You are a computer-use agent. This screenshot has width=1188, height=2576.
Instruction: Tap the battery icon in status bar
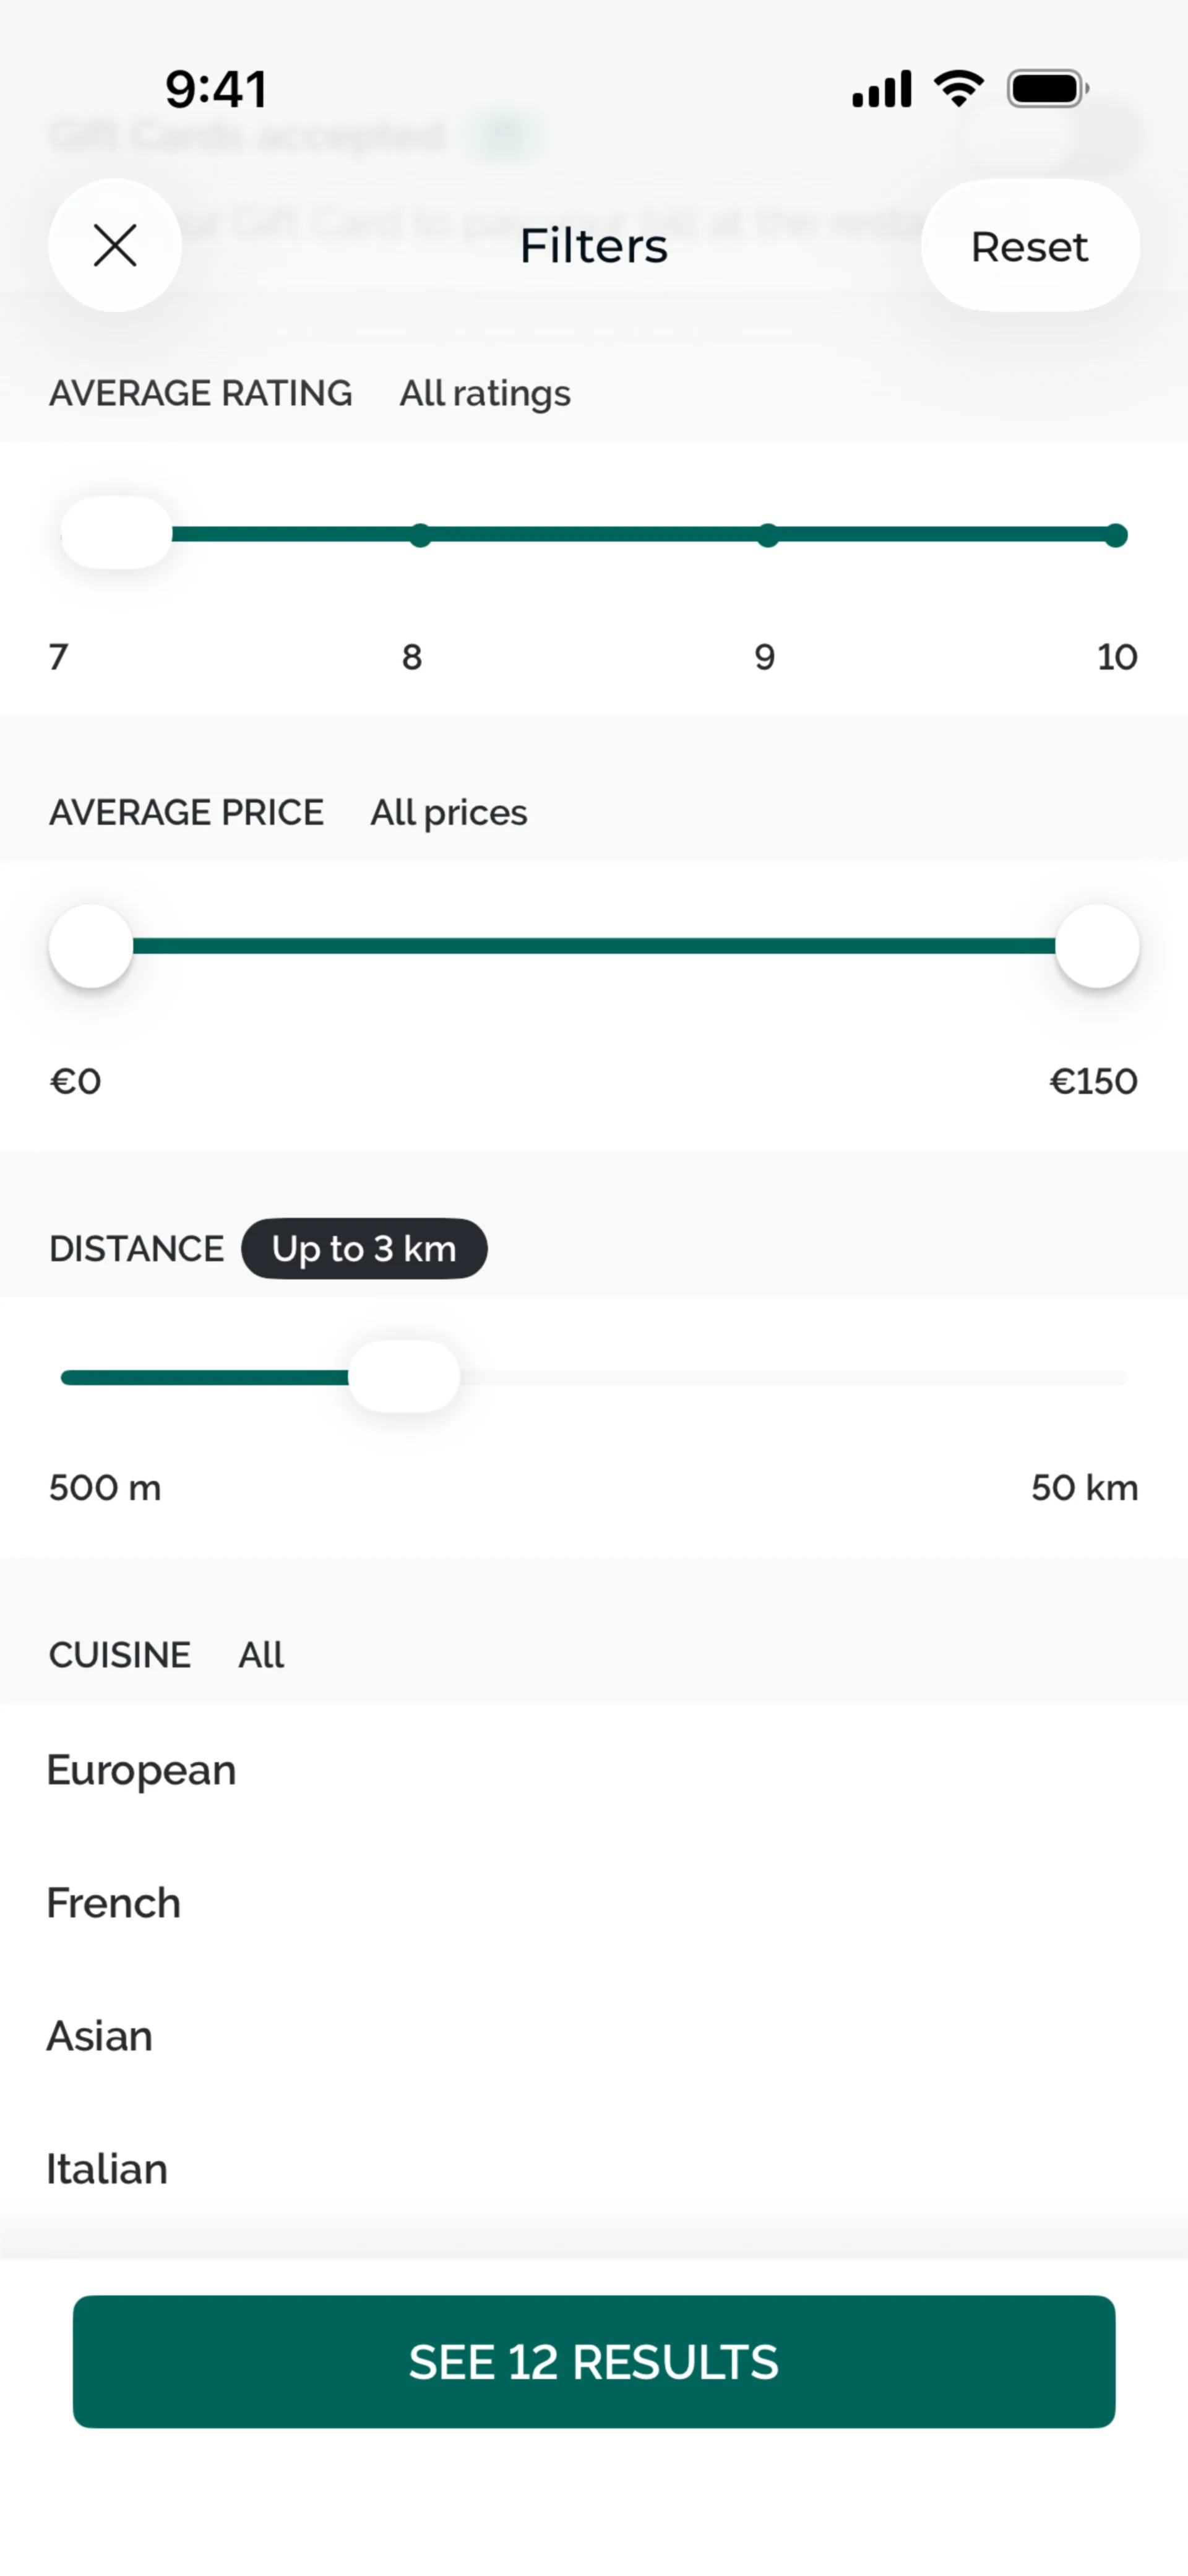point(1046,89)
